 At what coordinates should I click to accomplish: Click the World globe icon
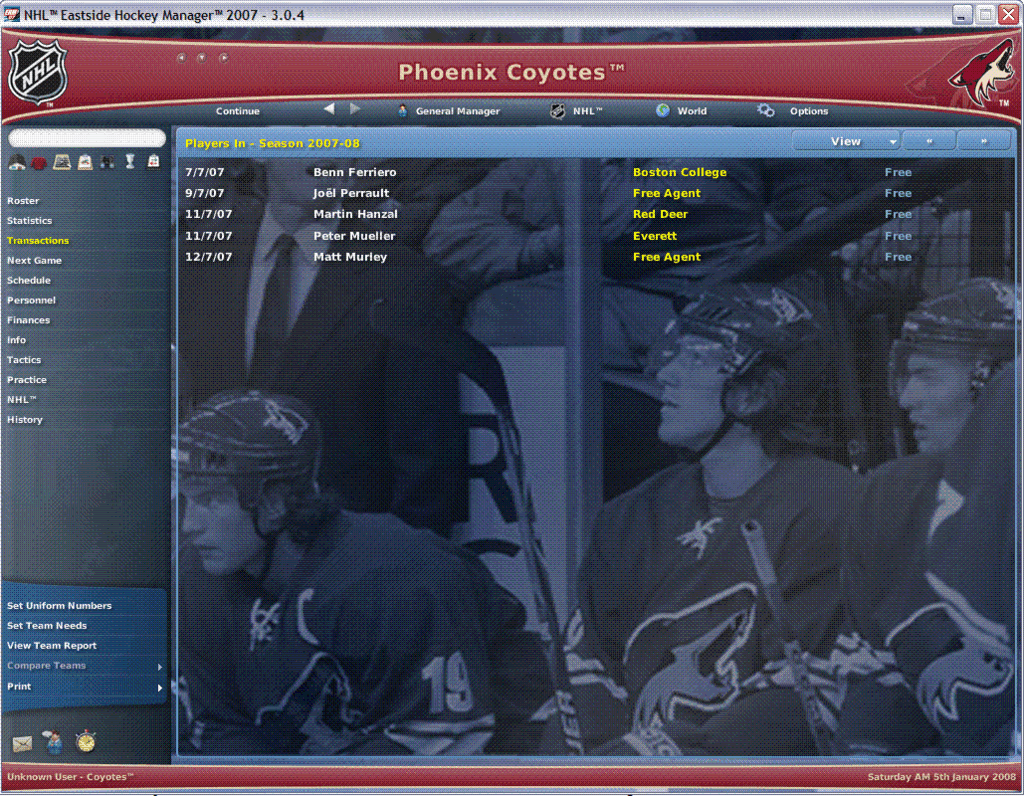pos(663,110)
